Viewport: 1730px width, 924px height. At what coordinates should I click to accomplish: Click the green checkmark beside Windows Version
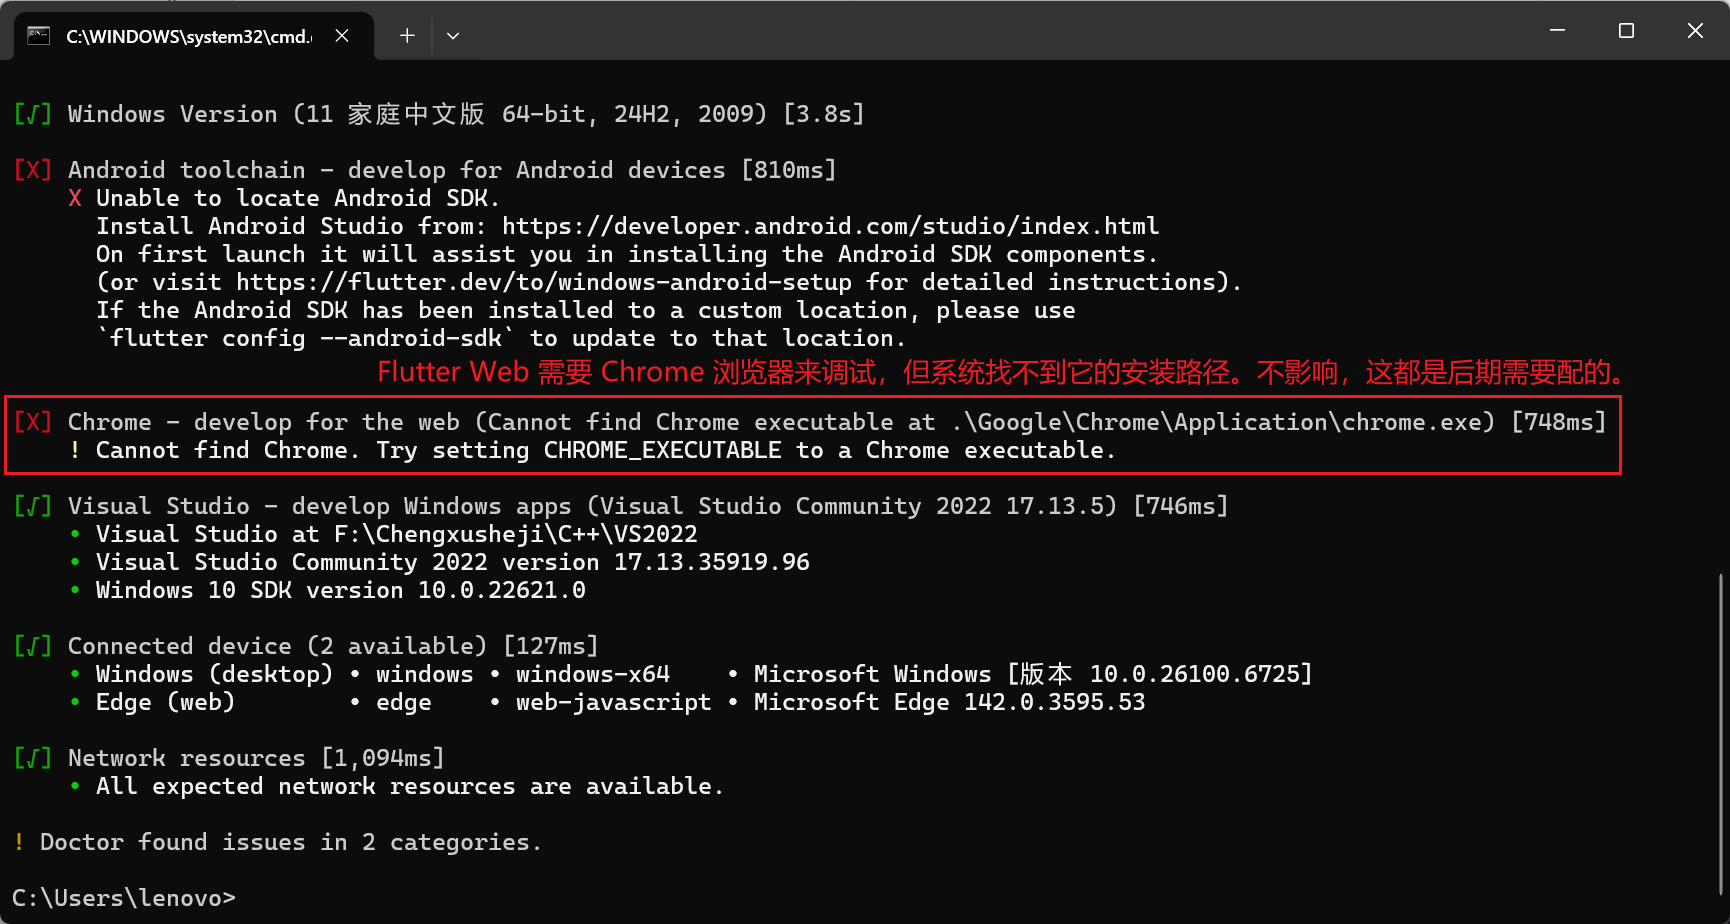pos(33,113)
